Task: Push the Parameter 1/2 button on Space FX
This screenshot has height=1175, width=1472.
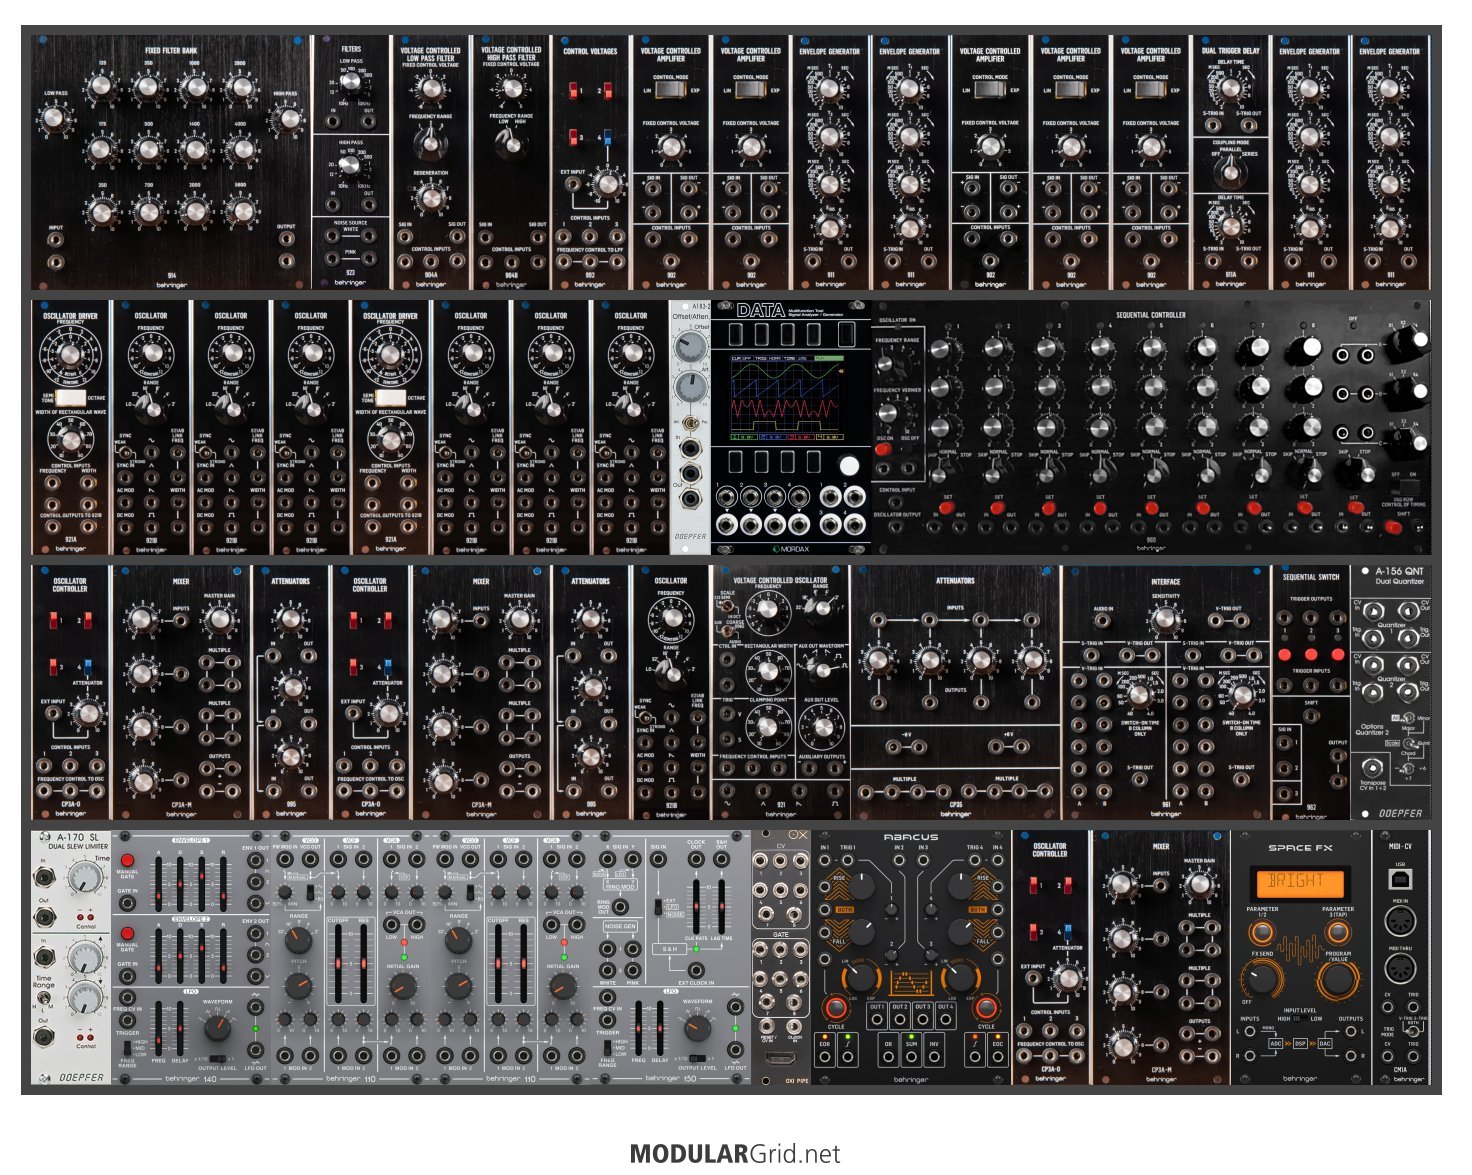Action: click(1262, 933)
